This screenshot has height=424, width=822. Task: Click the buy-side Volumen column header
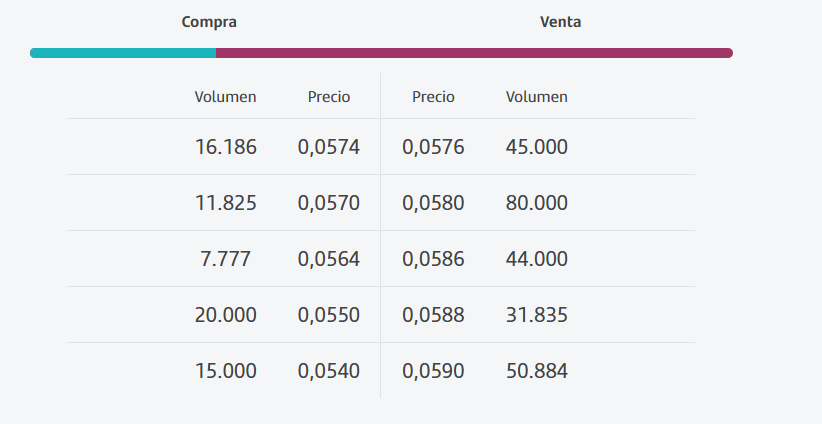(225, 97)
